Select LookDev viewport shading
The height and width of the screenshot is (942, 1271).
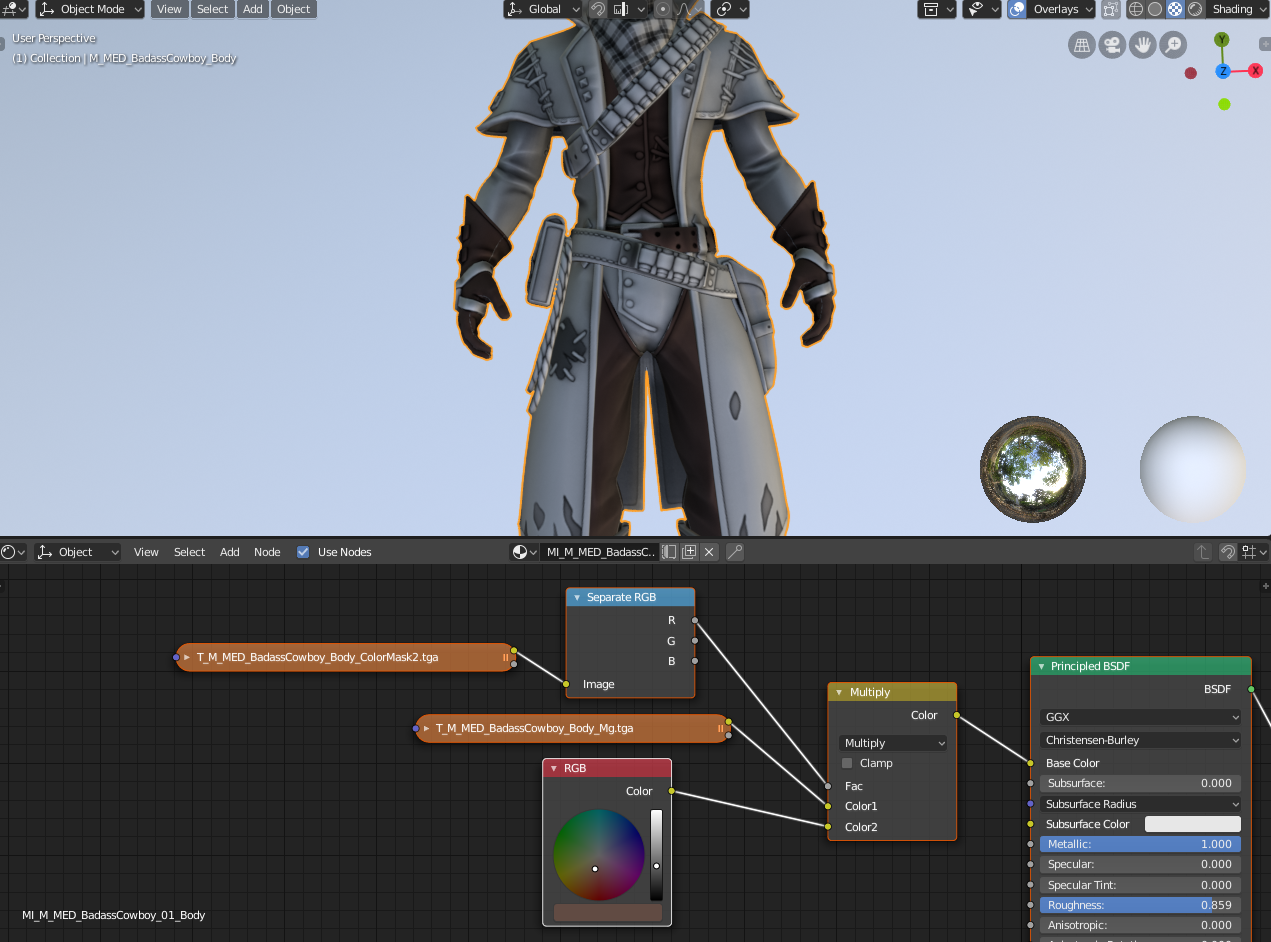(1175, 9)
